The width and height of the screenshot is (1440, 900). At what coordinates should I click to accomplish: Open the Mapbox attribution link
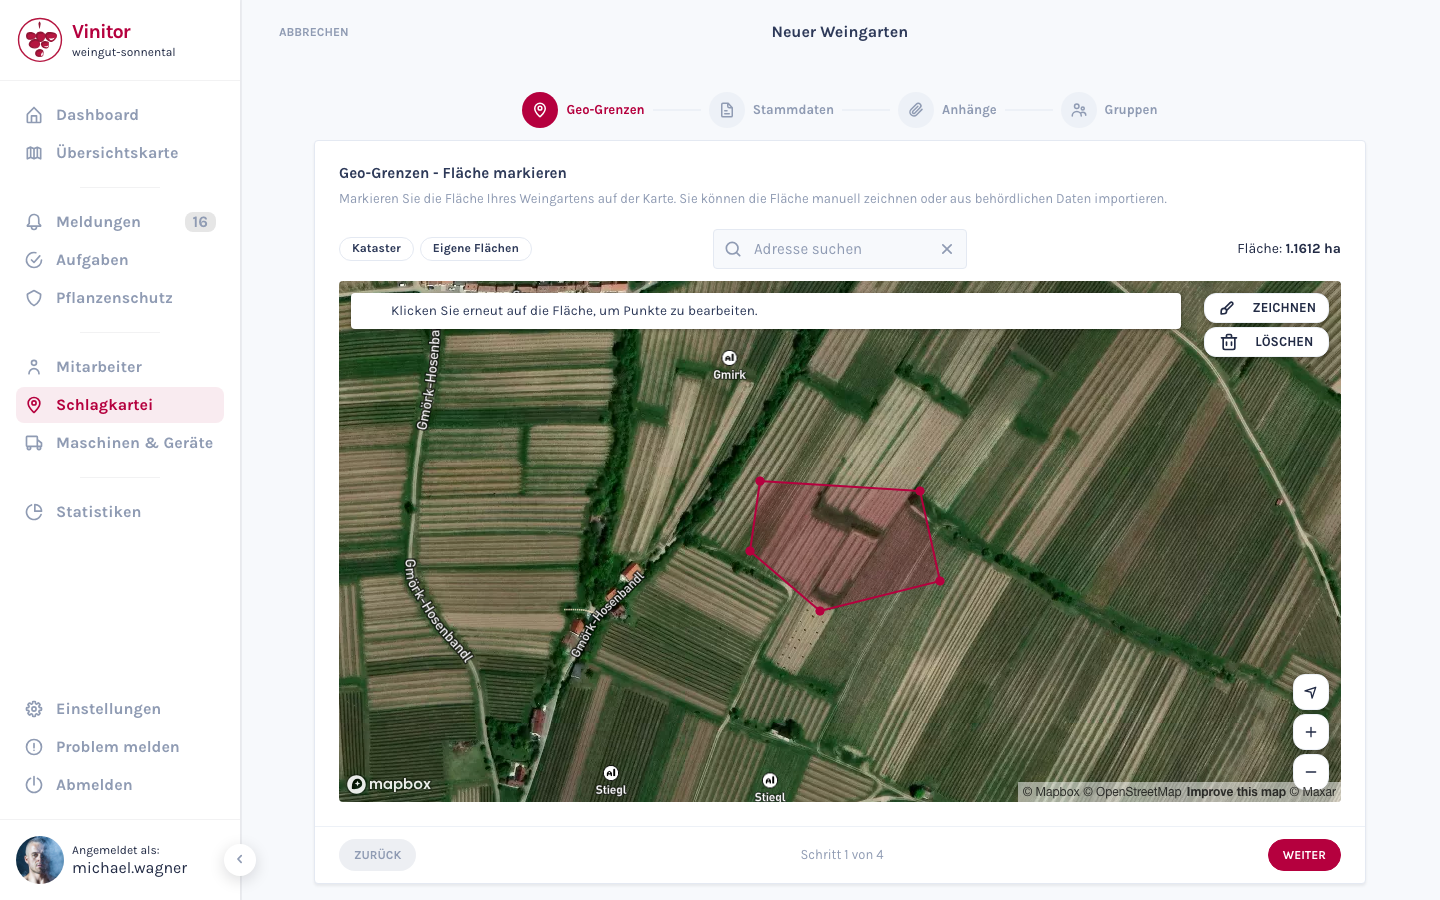click(x=1051, y=792)
